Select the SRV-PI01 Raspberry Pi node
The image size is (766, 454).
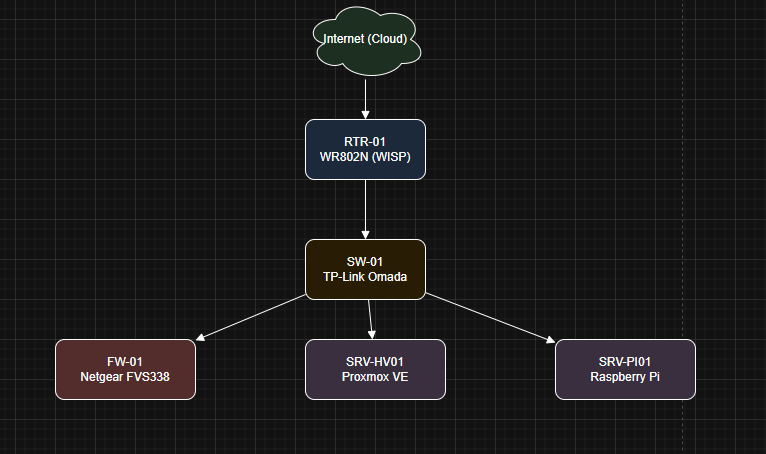tap(625, 369)
